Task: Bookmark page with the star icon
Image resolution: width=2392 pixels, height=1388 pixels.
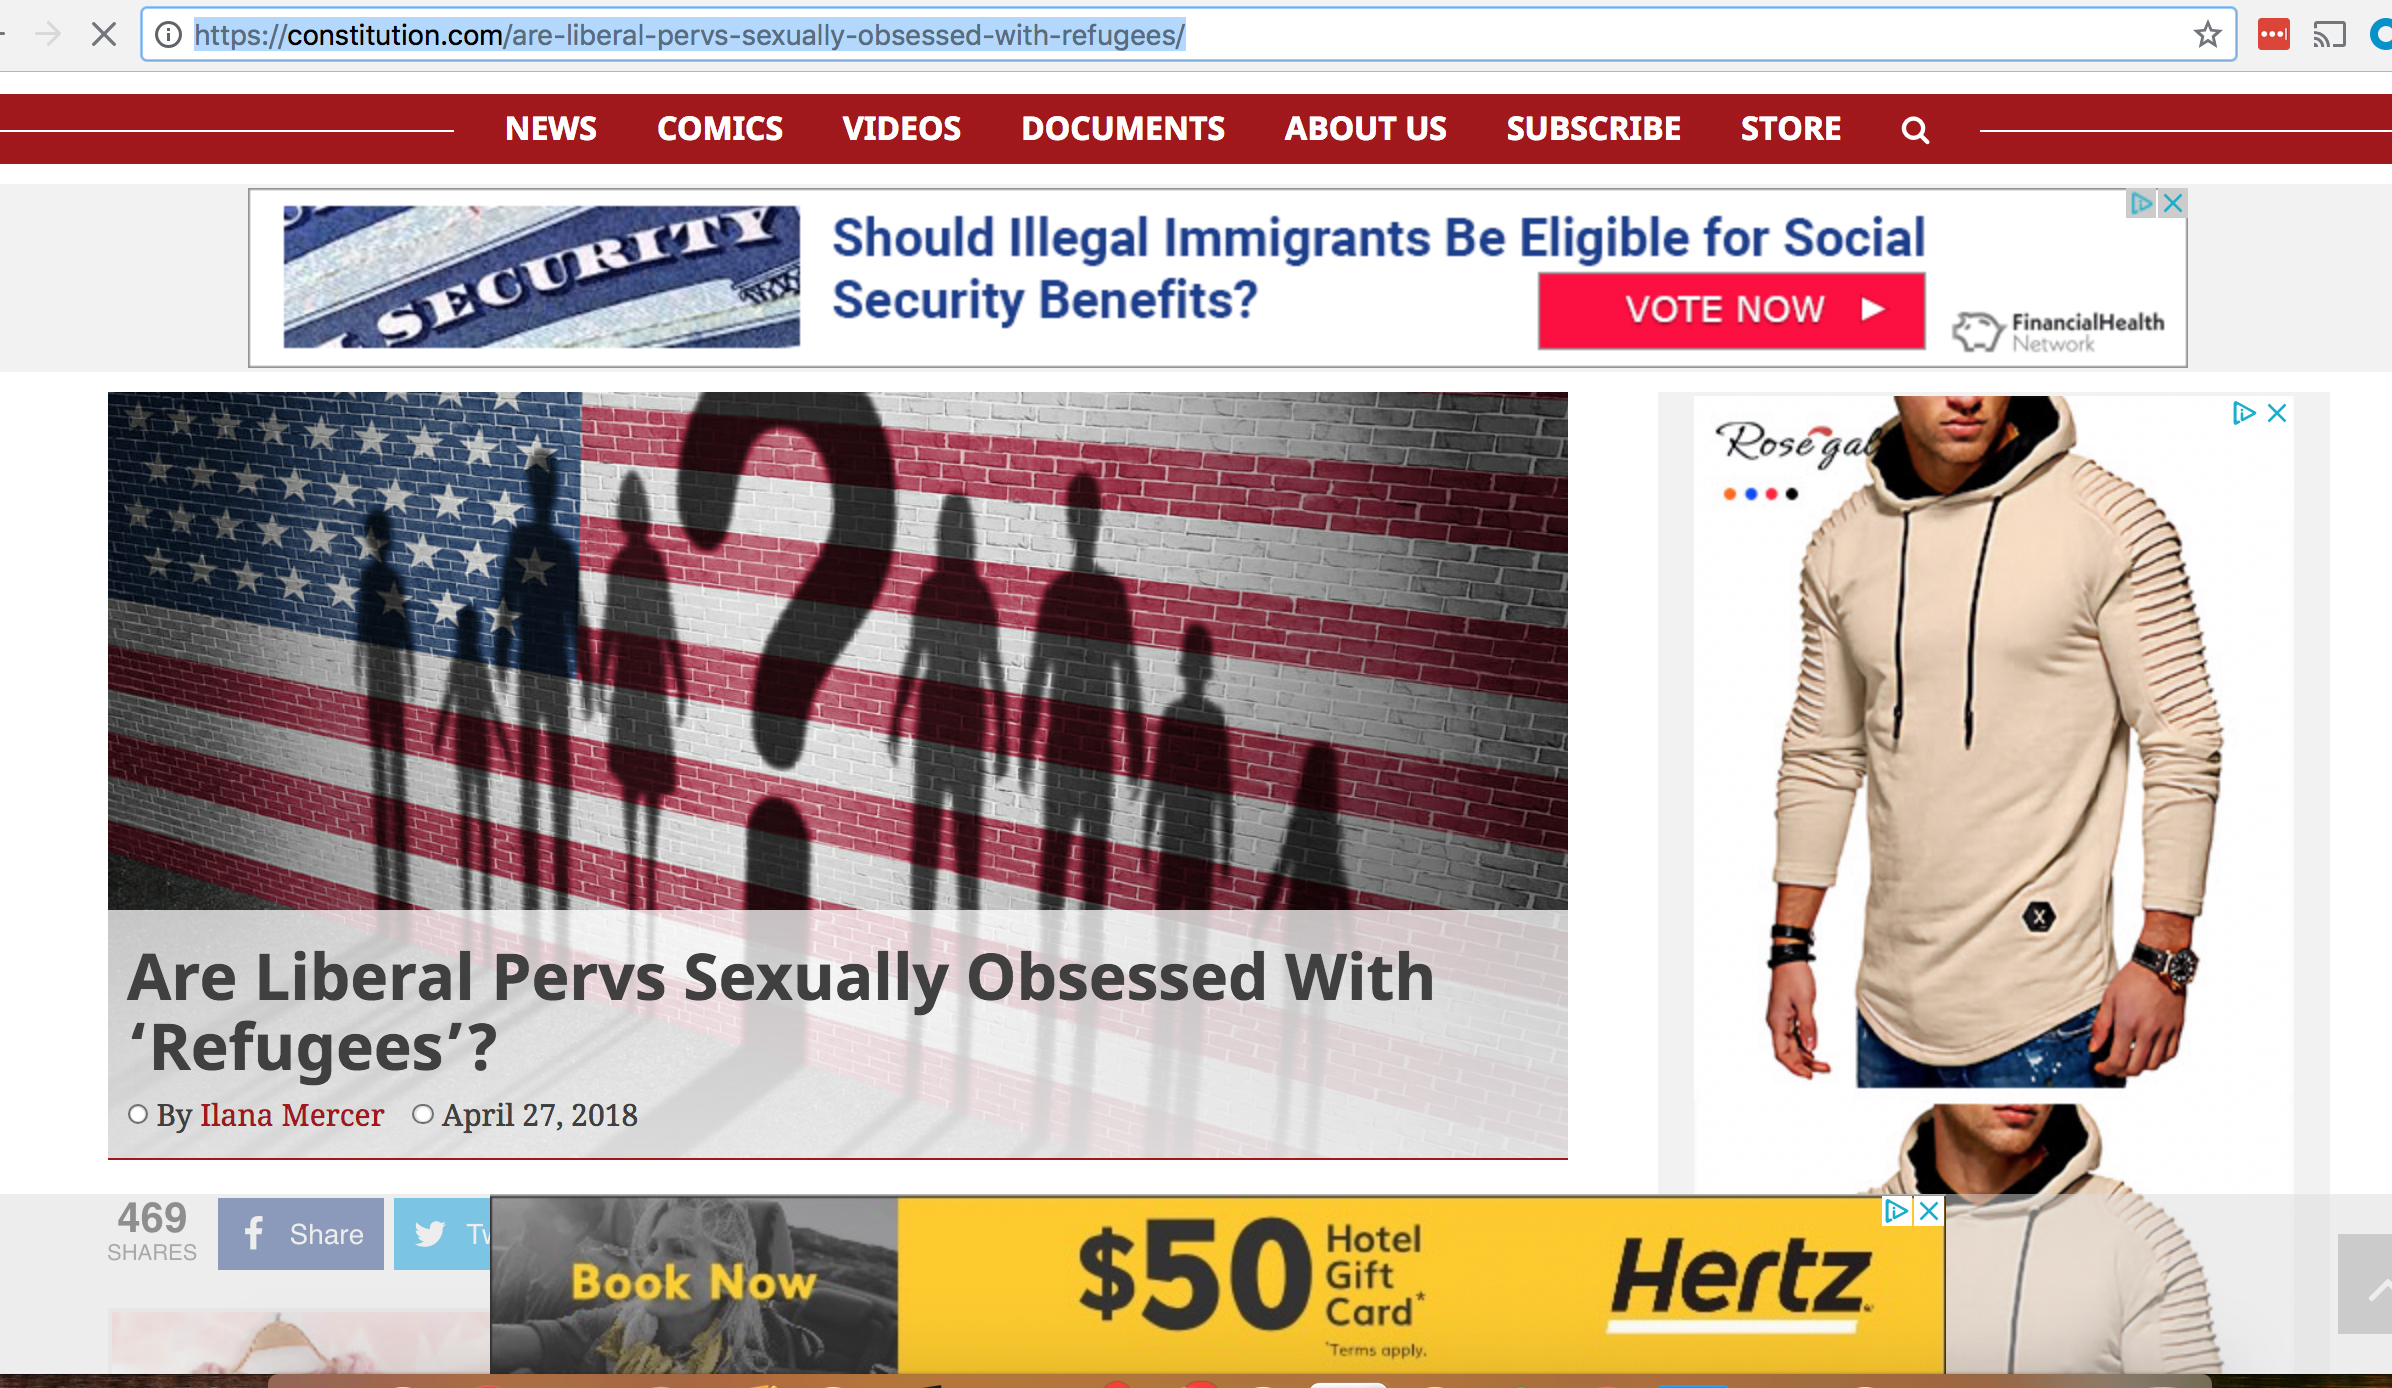Action: 2207,35
